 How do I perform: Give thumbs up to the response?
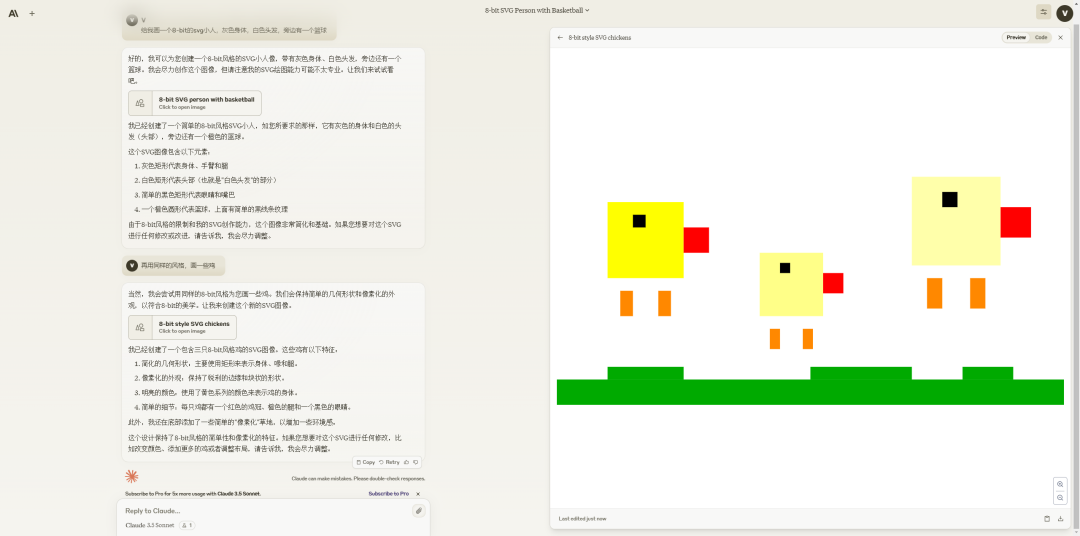click(x=407, y=462)
